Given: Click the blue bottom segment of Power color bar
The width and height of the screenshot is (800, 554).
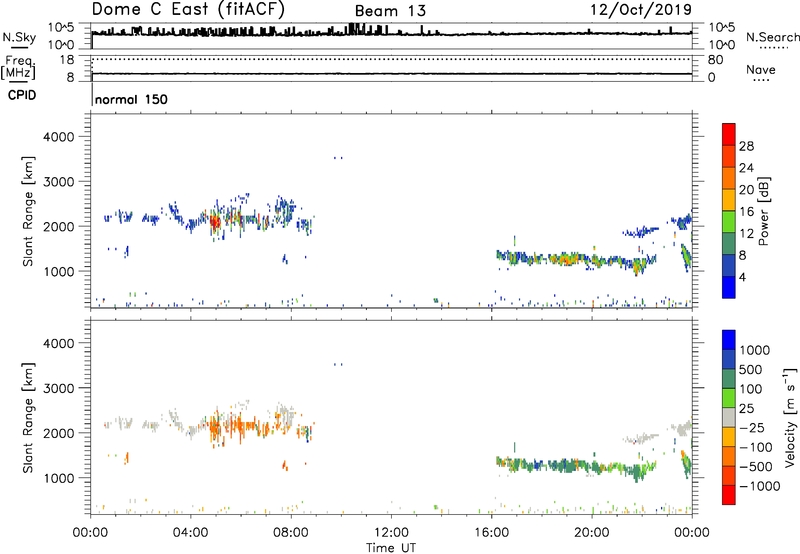Looking at the screenshot, I should 729,287.
